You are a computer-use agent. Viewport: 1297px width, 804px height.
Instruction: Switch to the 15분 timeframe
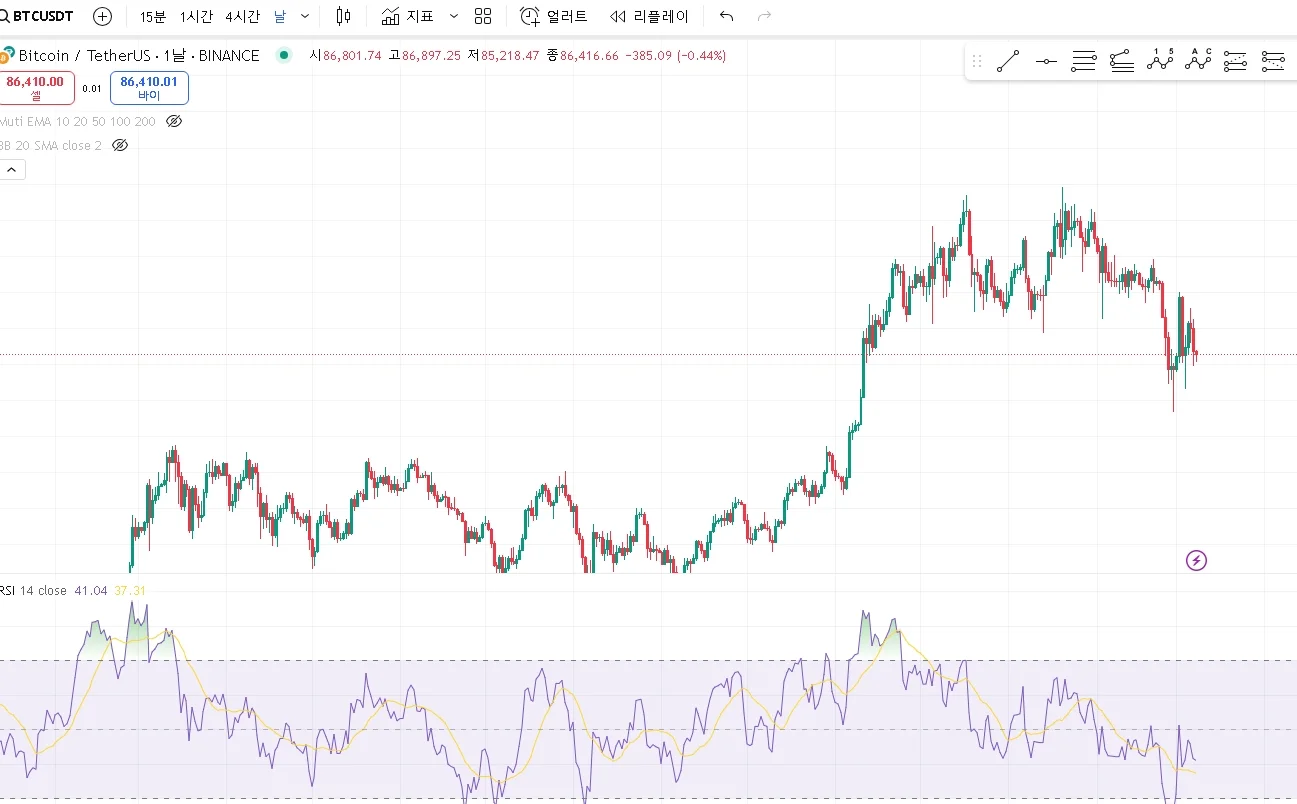click(153, 16)
